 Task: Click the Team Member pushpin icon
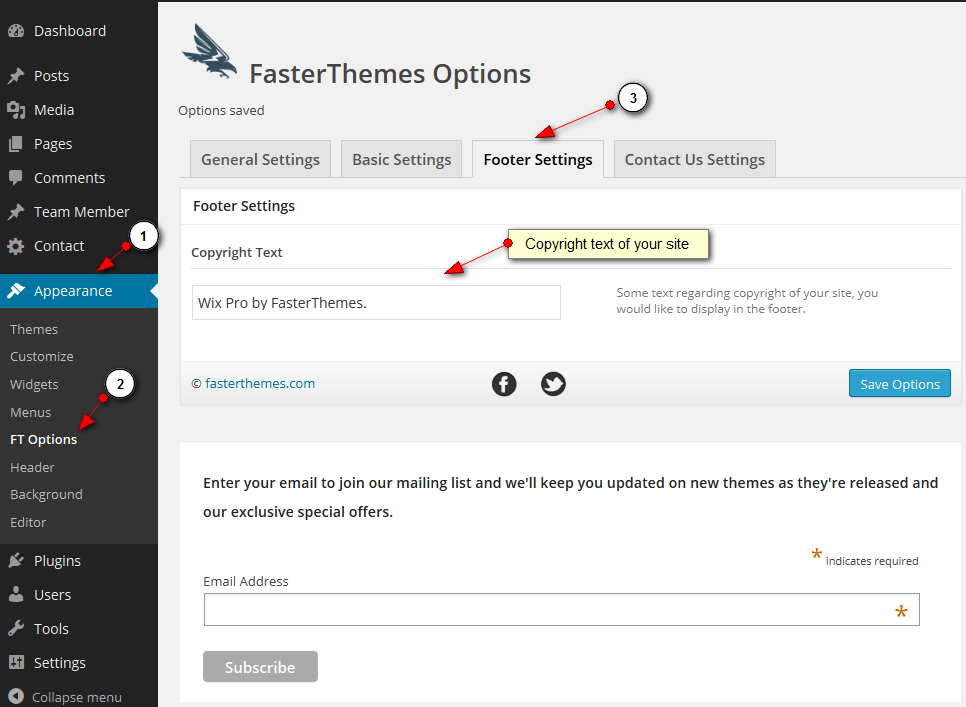pyautogui.click(x=16, y=212)
